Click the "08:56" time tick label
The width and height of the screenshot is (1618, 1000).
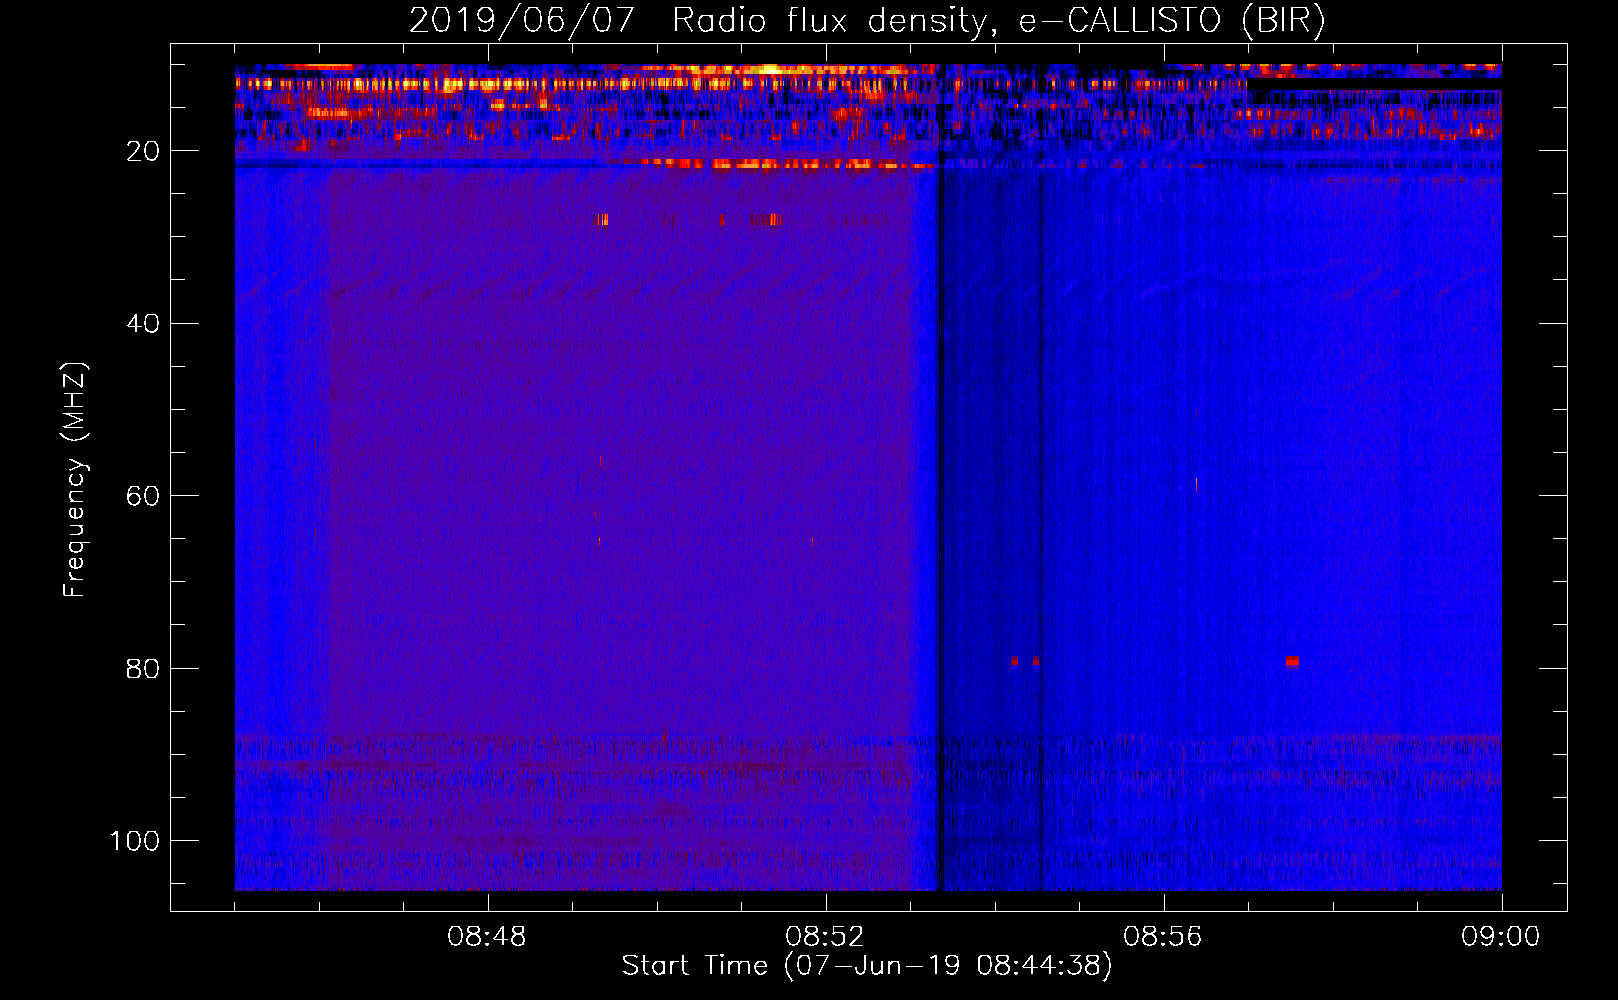1163,937
